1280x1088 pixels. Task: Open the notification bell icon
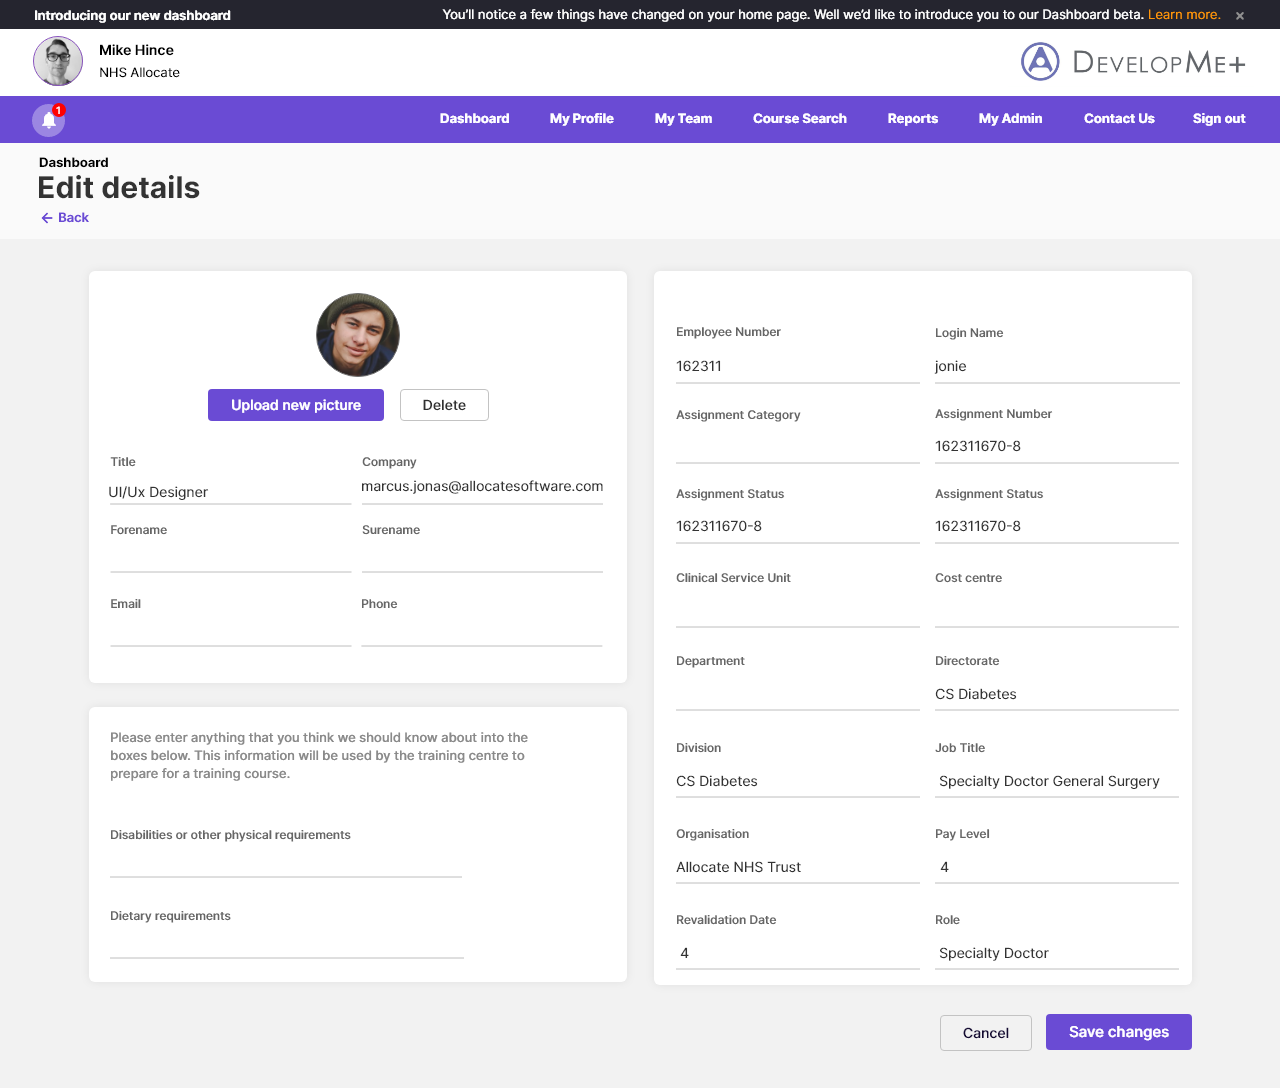point(49,120)
